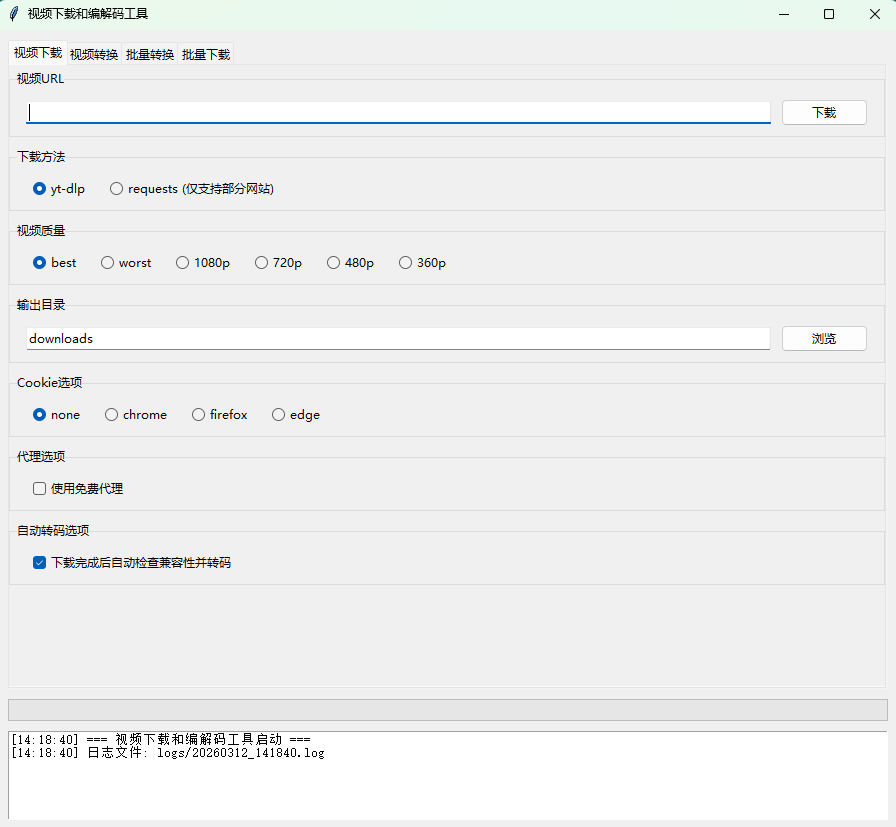This screenshot has height=827, width=896.
Task: Click inside the 视频URL input field
Action: [398, 112]
